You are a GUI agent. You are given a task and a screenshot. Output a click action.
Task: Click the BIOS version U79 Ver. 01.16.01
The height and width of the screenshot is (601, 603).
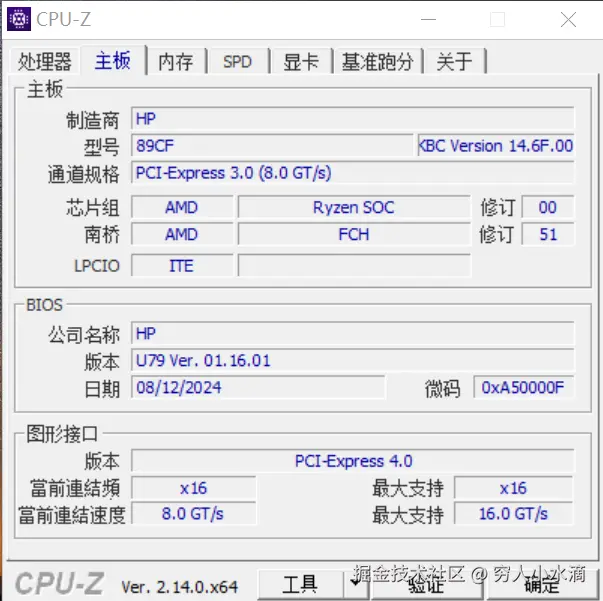pos(353,360)
